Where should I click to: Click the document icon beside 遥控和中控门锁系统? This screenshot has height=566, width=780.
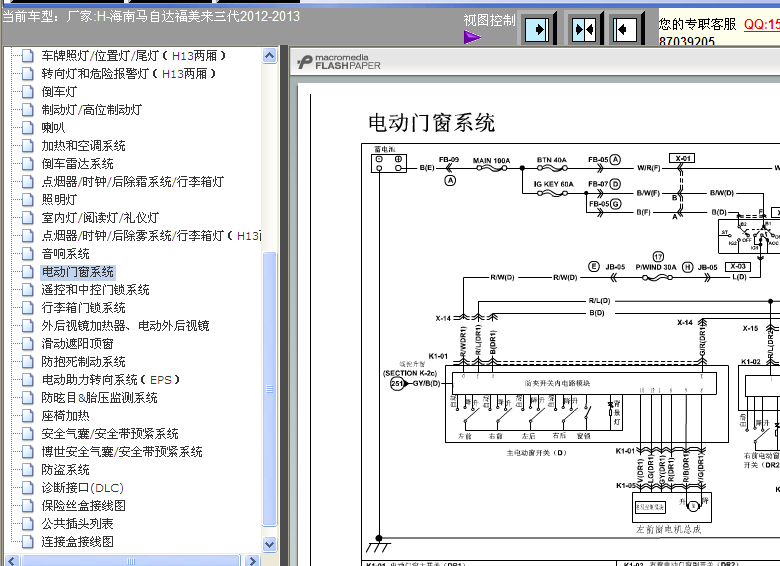28,289
